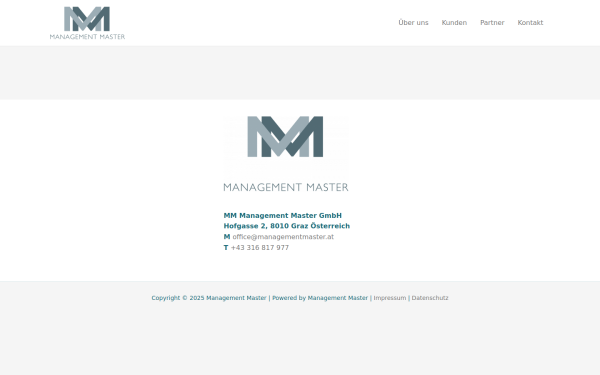The image size is (600, 375).
Task: Click address Hofgasse 2, 8010 Graz Österreich
Action: point(287,226)
